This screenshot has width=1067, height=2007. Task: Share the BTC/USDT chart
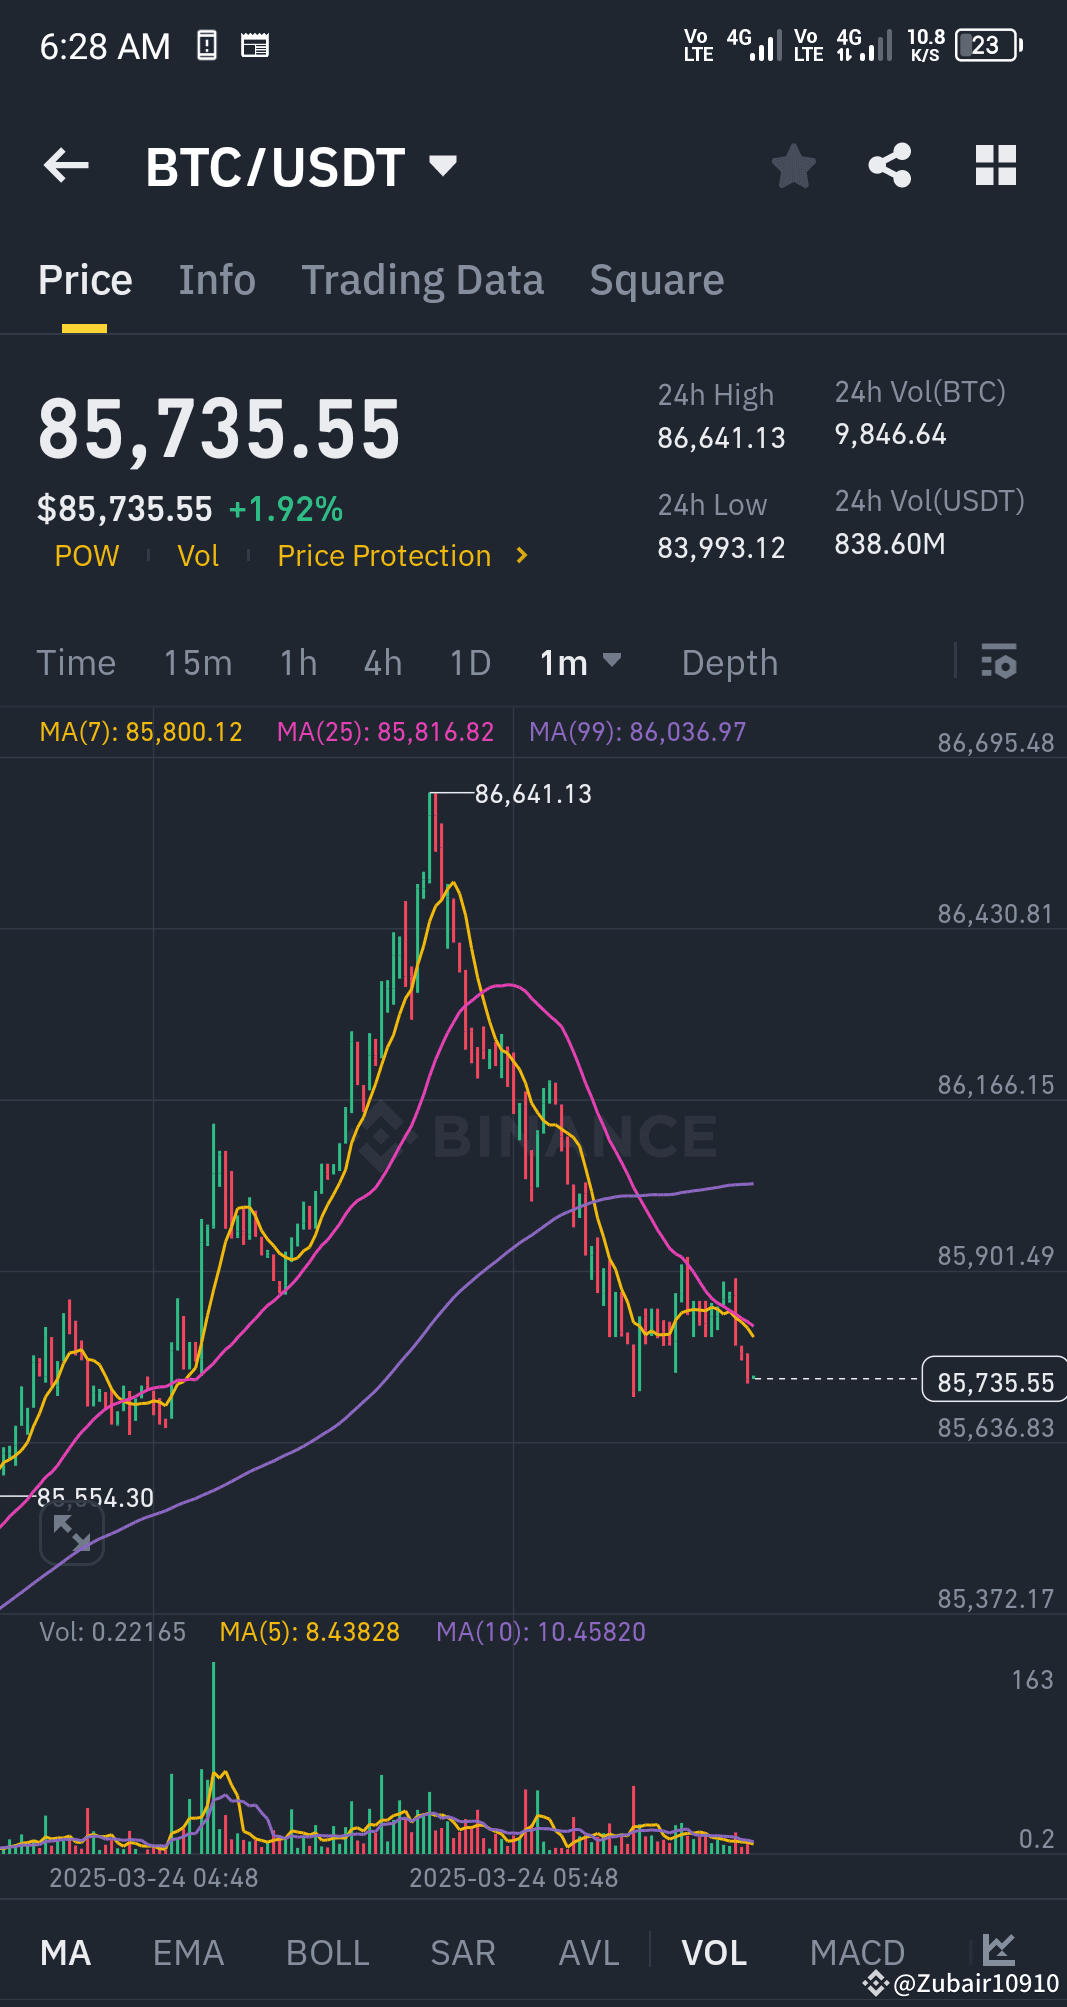click(x=890, y=166)
